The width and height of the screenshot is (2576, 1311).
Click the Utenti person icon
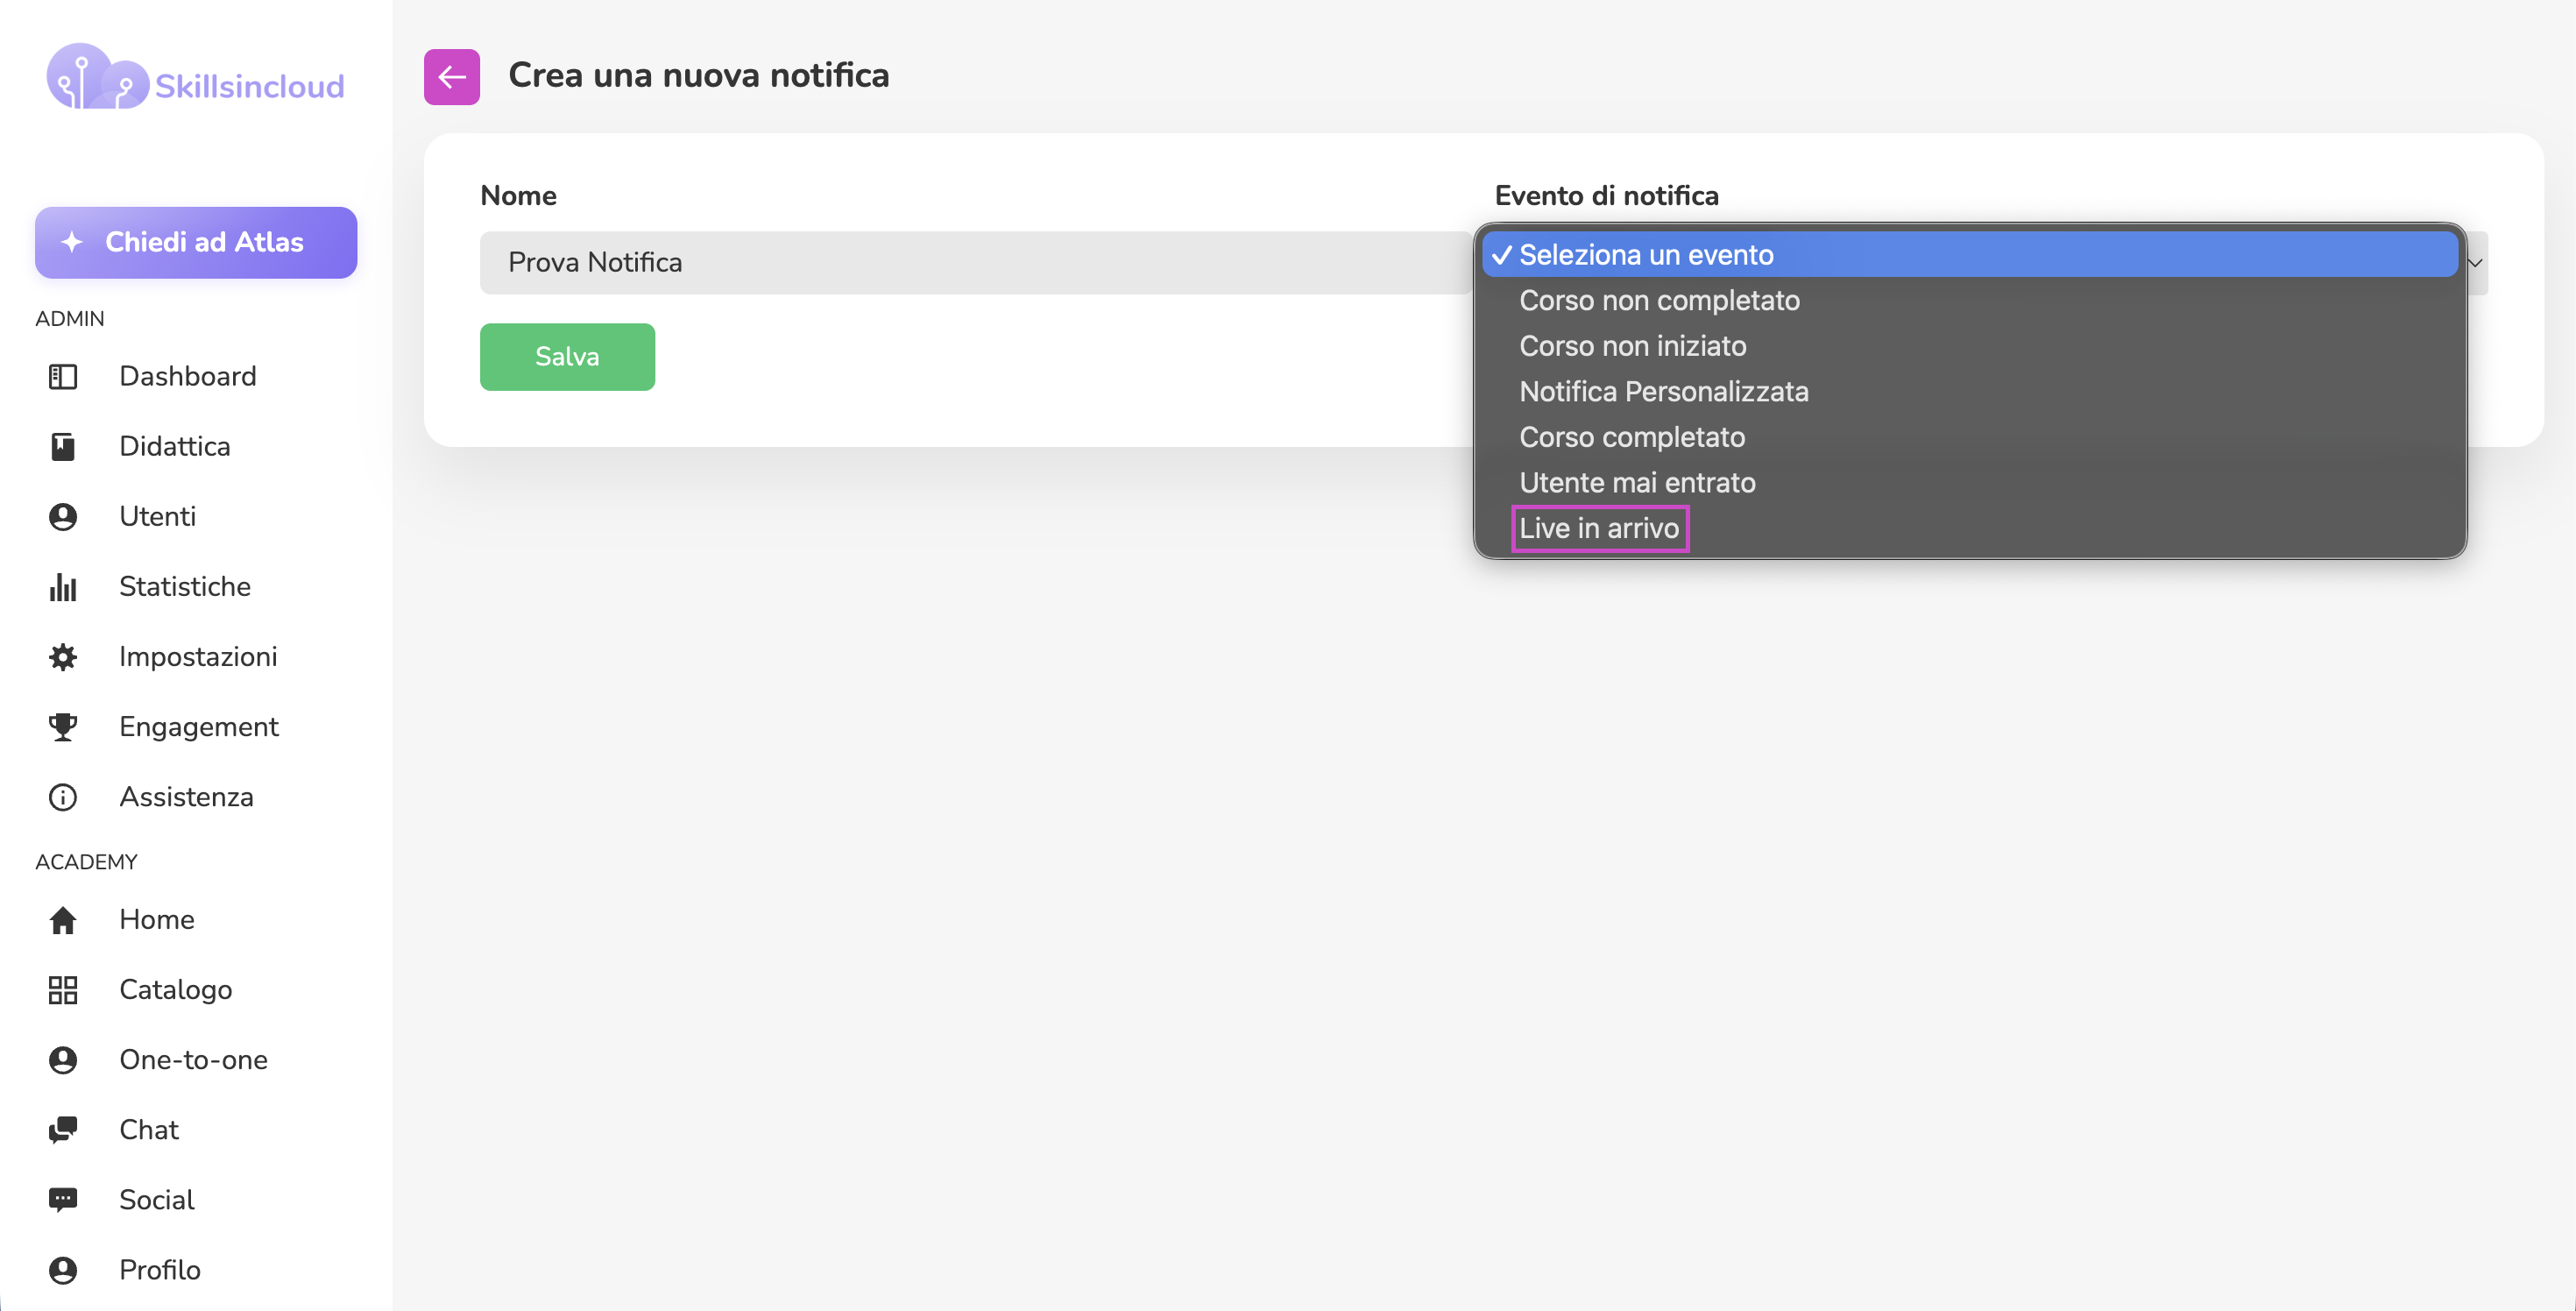click(63, 516)
